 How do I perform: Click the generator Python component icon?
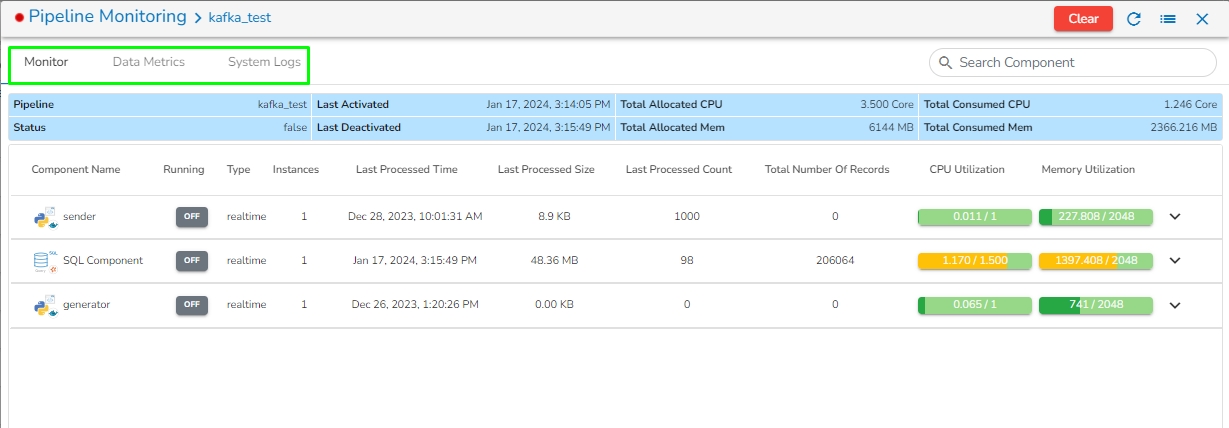click(x=45, y=305)
